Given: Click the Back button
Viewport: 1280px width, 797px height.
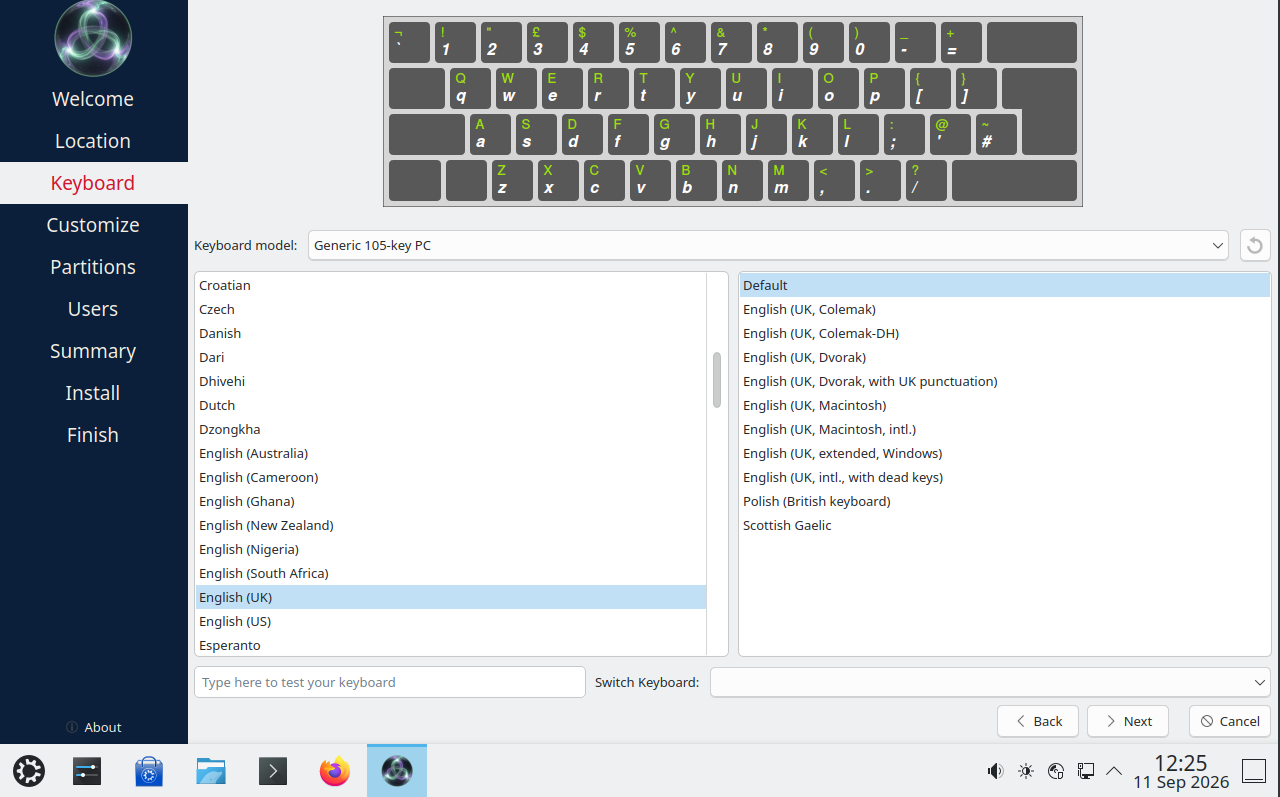Looking at the screenshot, I should [x=1038, y=721].
